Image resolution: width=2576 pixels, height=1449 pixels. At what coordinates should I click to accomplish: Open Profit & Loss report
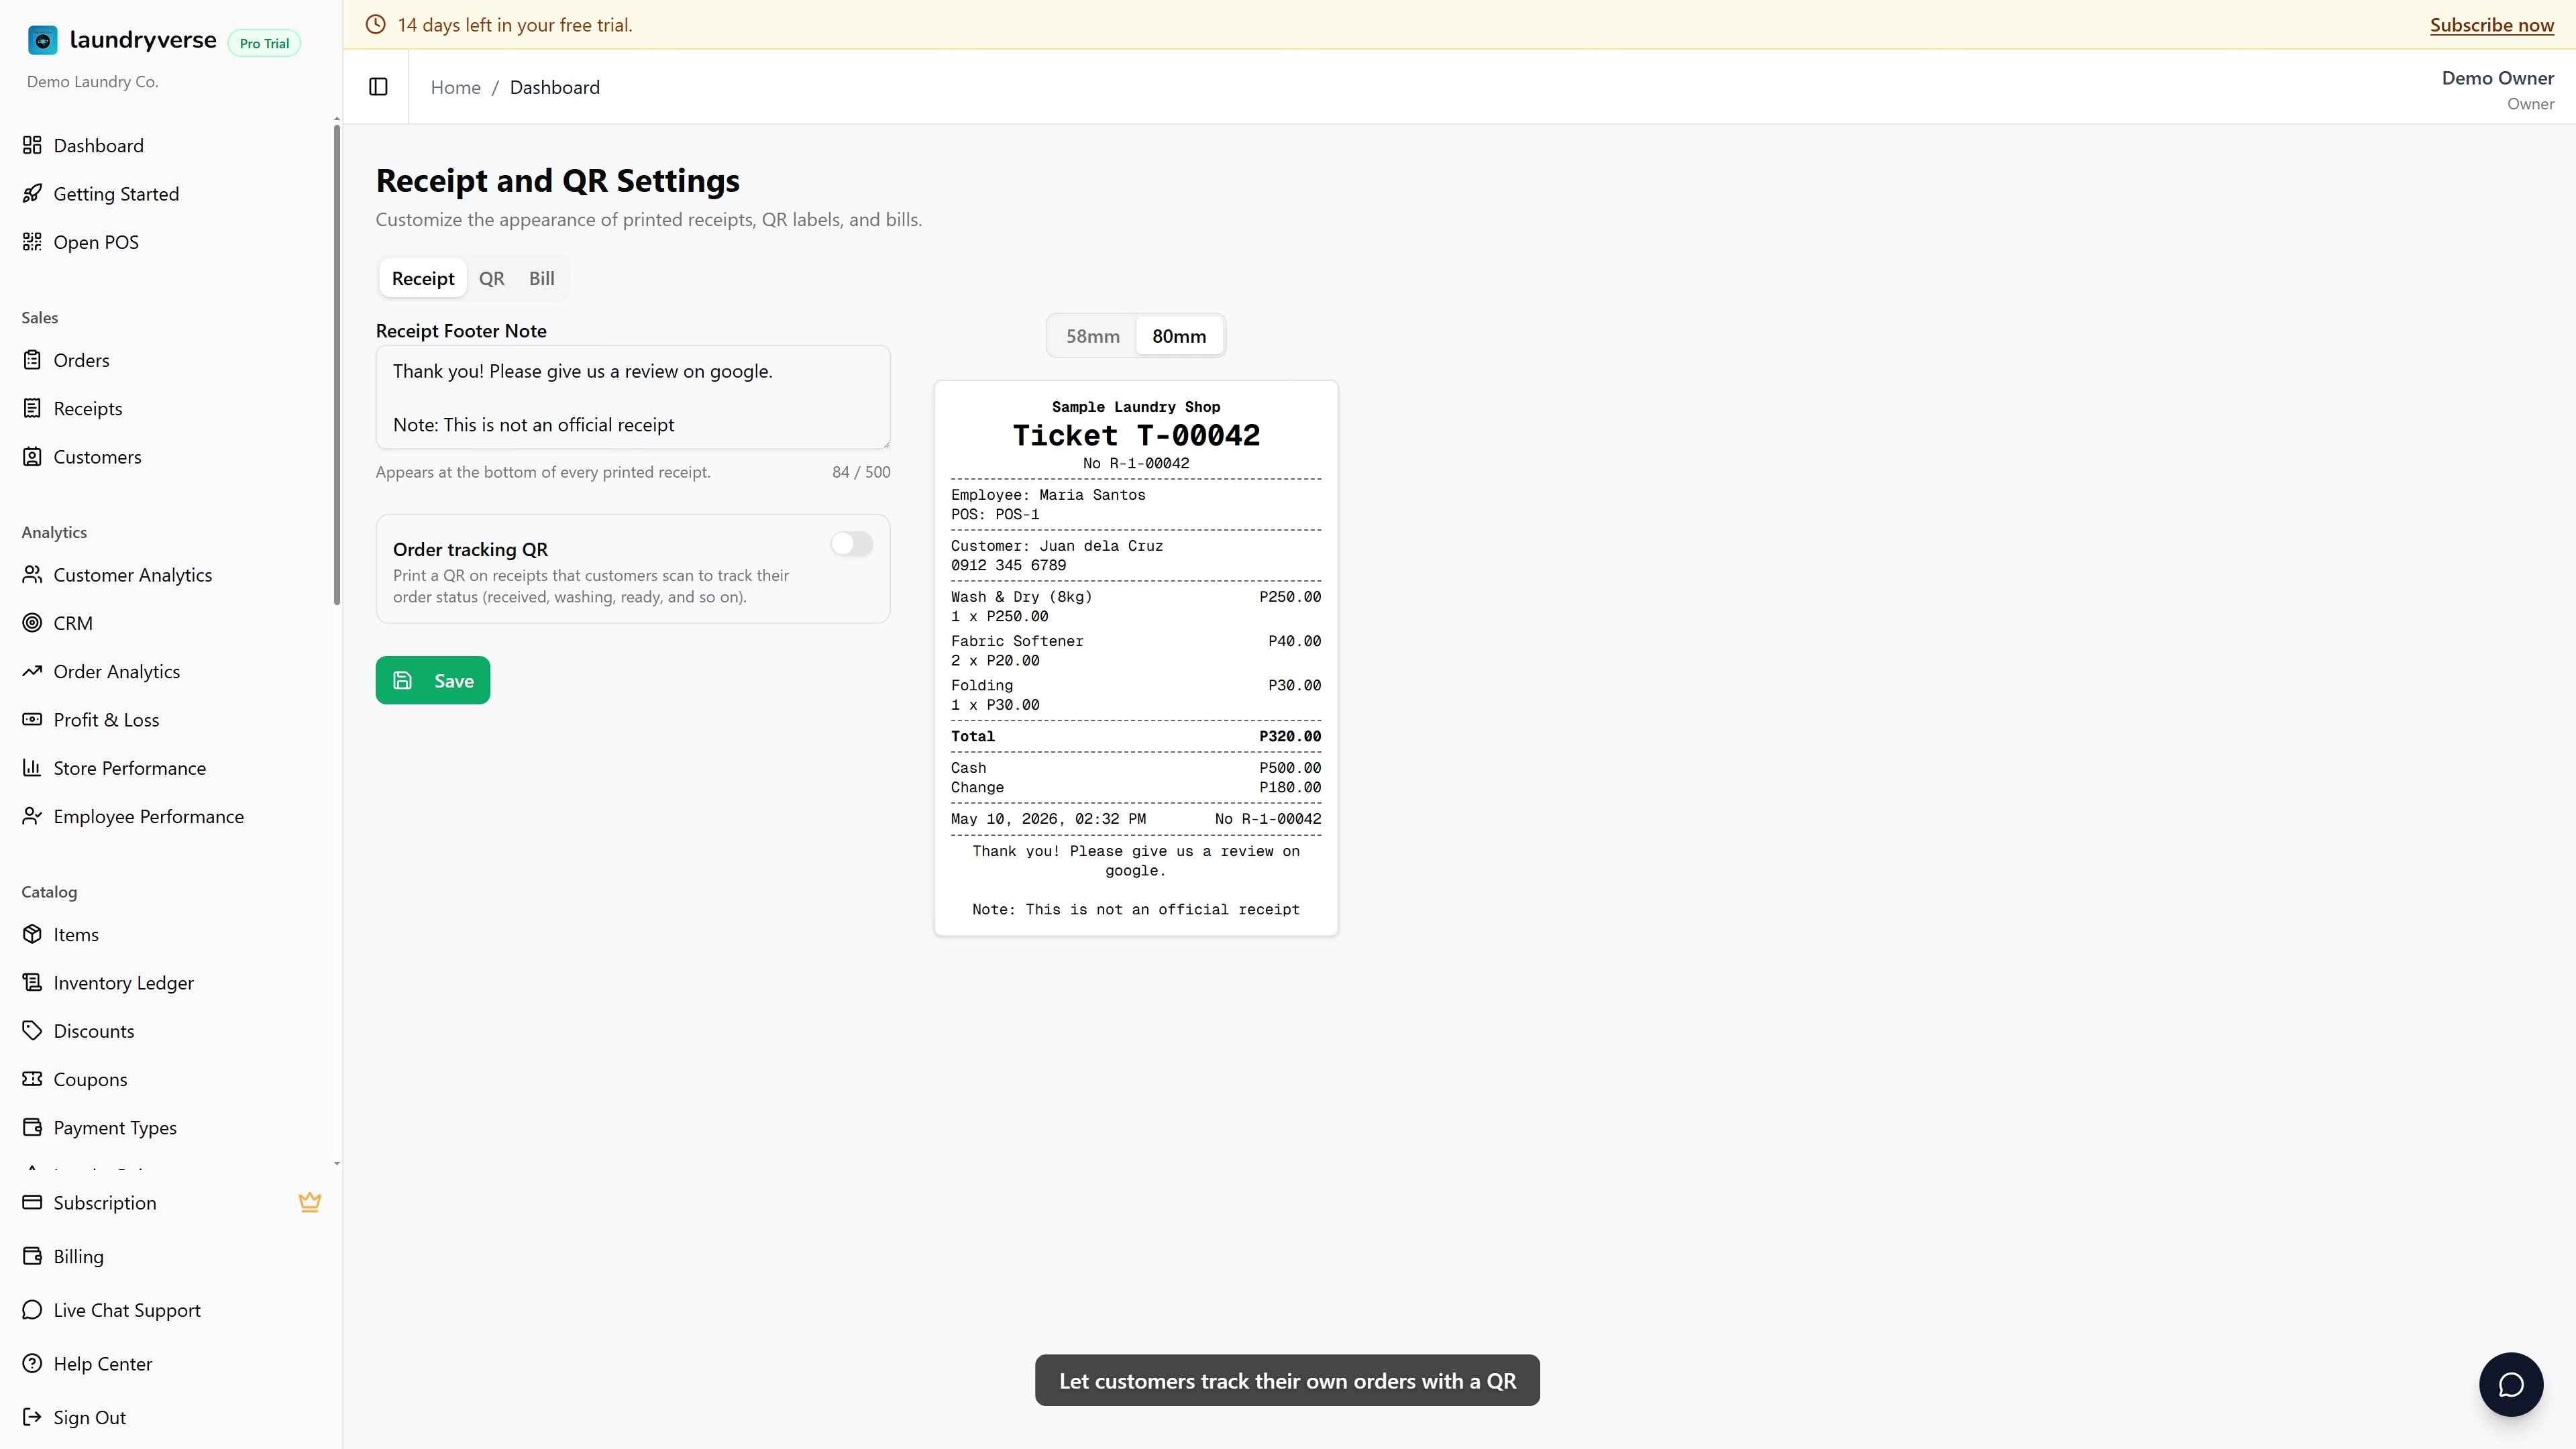point(106,720)
